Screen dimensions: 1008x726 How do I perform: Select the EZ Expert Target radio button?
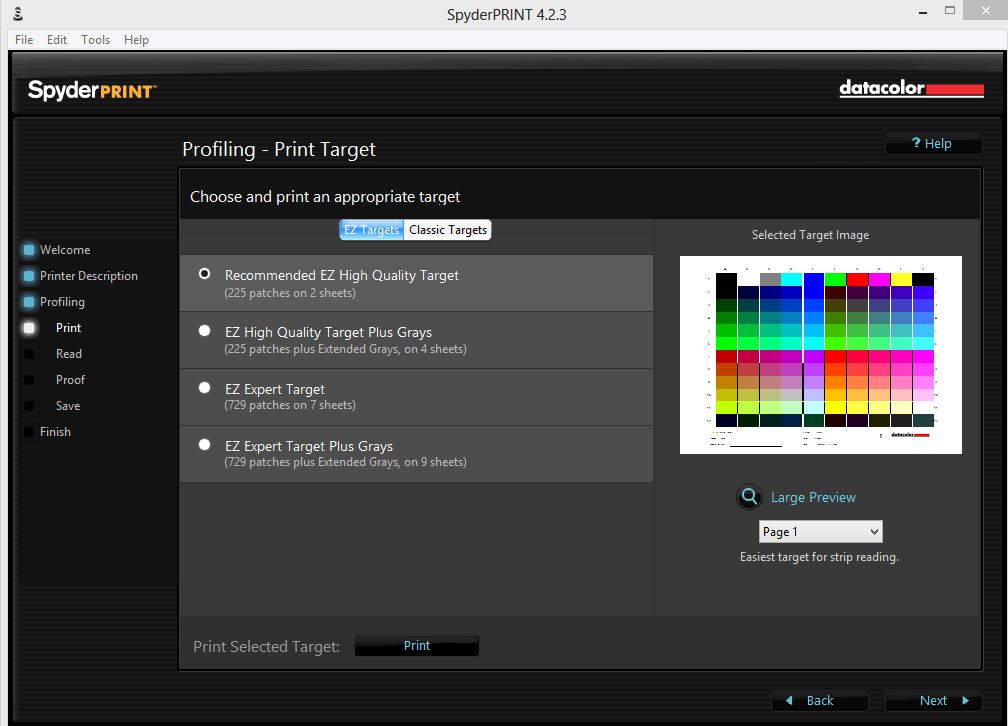click(x=204, y=387)
